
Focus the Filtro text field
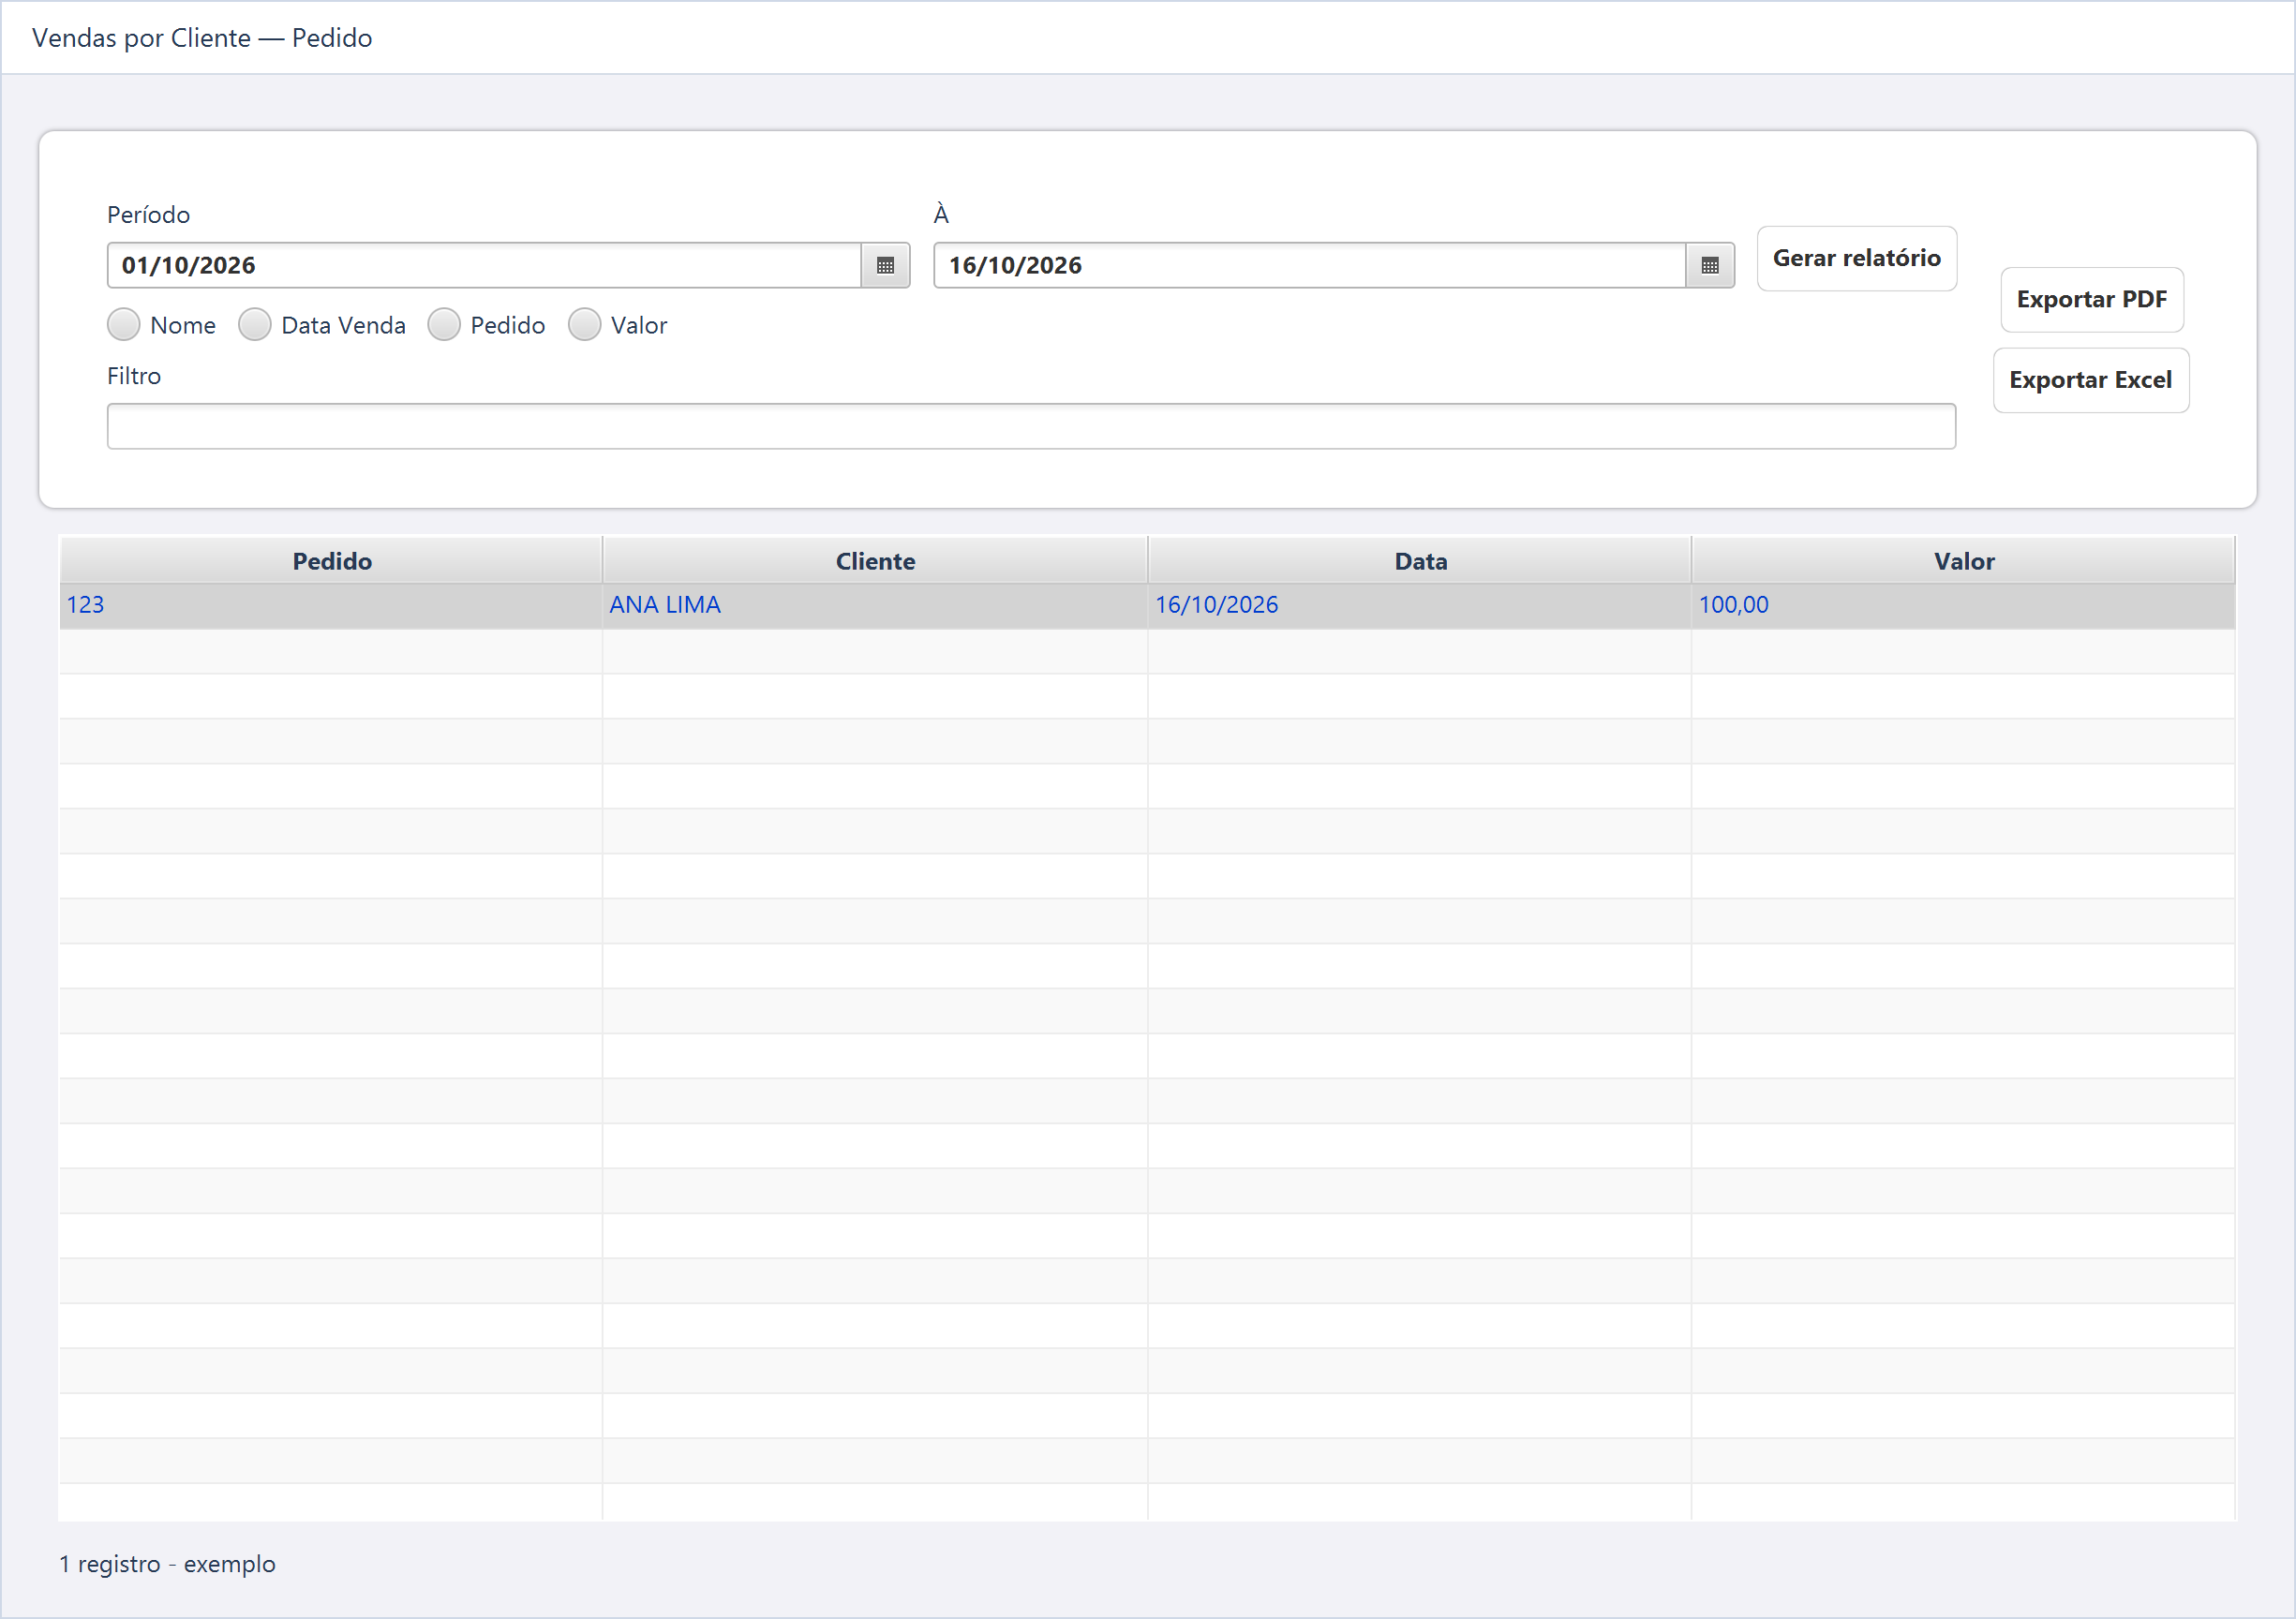[x=1031, y=427]
